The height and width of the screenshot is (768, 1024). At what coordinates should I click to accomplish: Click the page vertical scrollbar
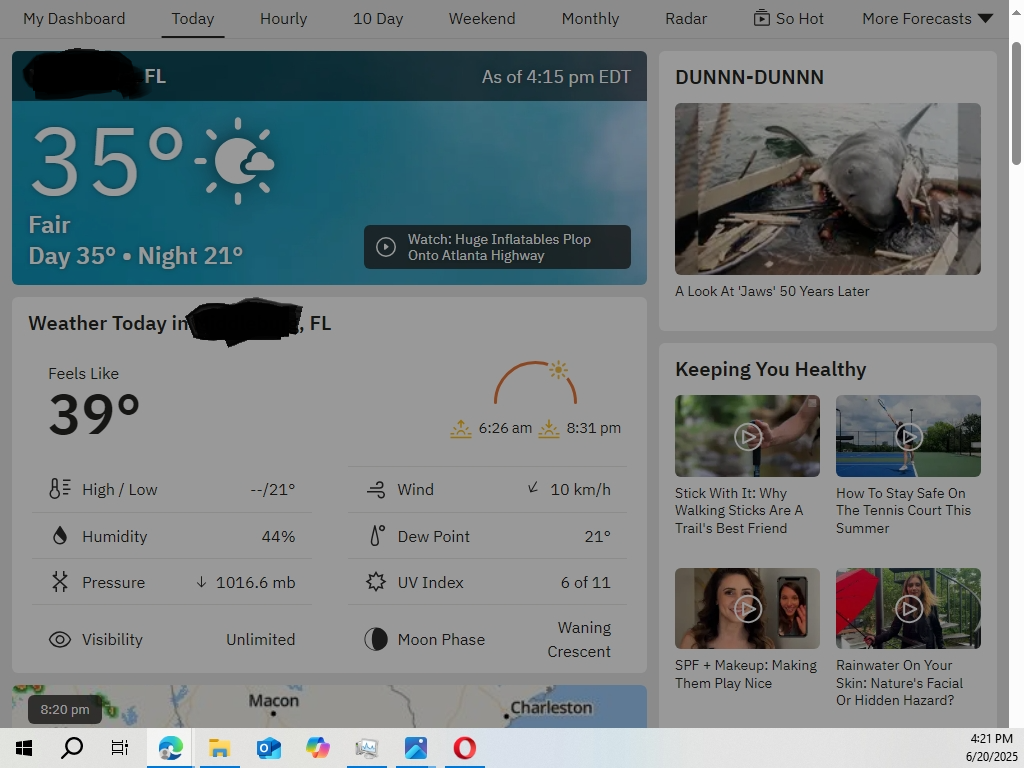(1016, 103)
